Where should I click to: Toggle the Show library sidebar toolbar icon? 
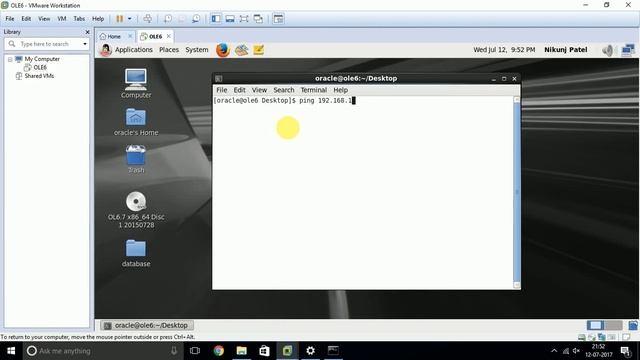[x=216, y=19]
